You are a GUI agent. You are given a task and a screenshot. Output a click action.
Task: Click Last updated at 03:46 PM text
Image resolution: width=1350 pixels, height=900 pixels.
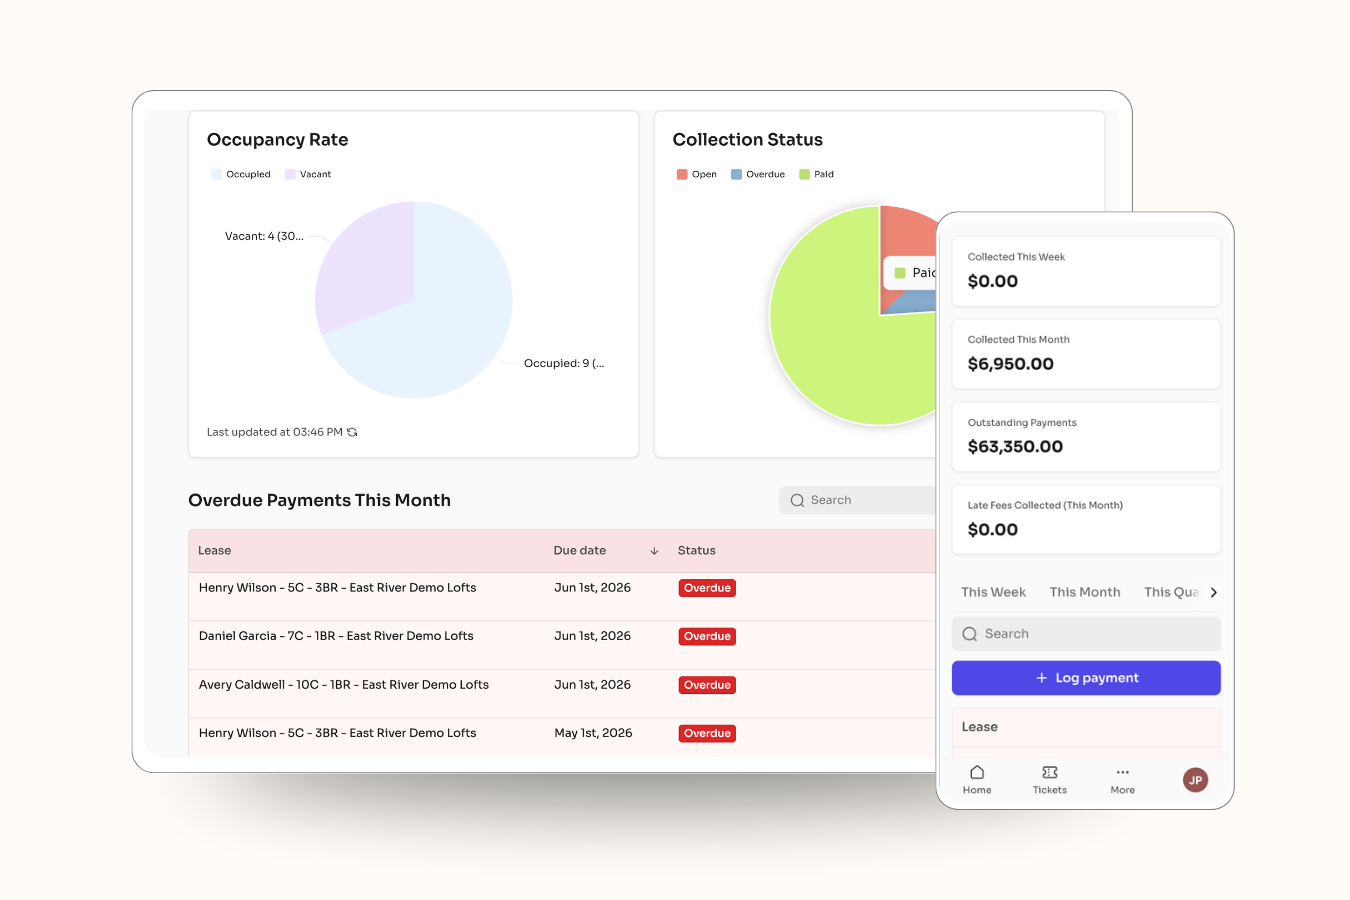click(x=274, y=432)
